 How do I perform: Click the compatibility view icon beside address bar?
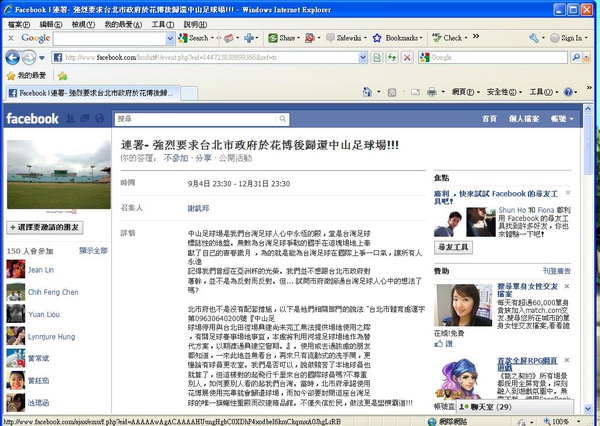click(x=377, y=58)
